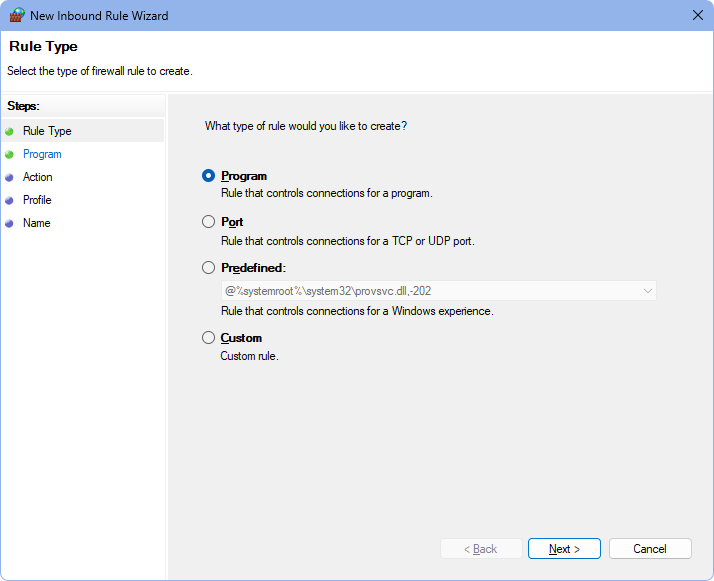Go to the Rule Type step
The height and width of the screenshot is (581, 714).
click(47, 131)
